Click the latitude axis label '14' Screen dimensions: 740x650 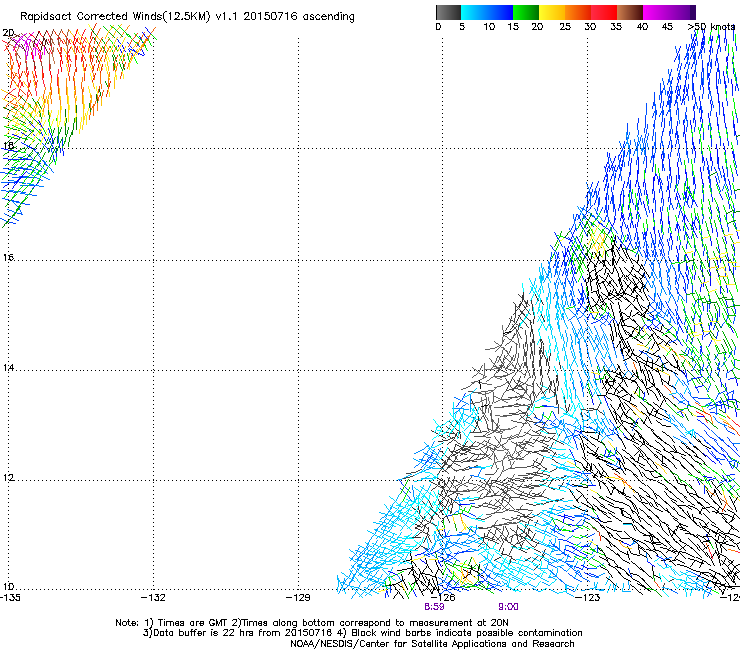(8, 367)
